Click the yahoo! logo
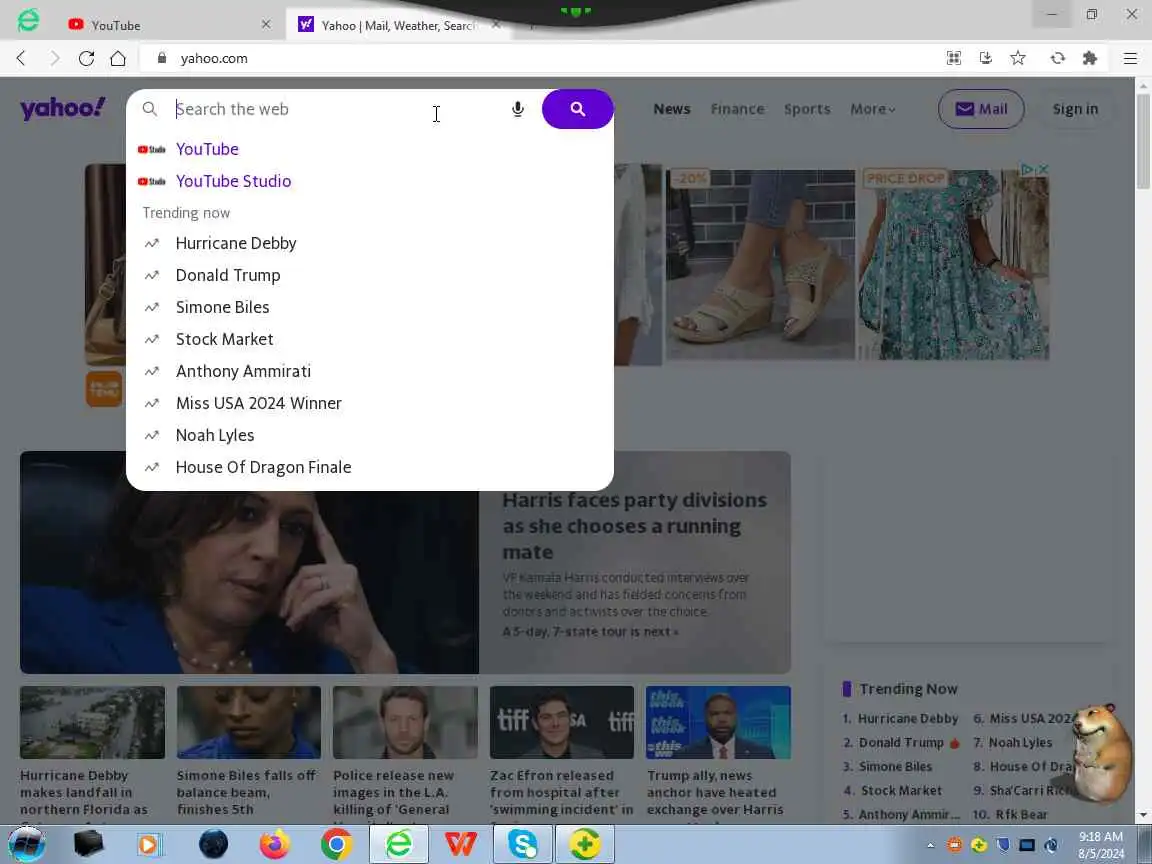The image size is (1152, 864). pyautogui.click(x=62, y=109)
